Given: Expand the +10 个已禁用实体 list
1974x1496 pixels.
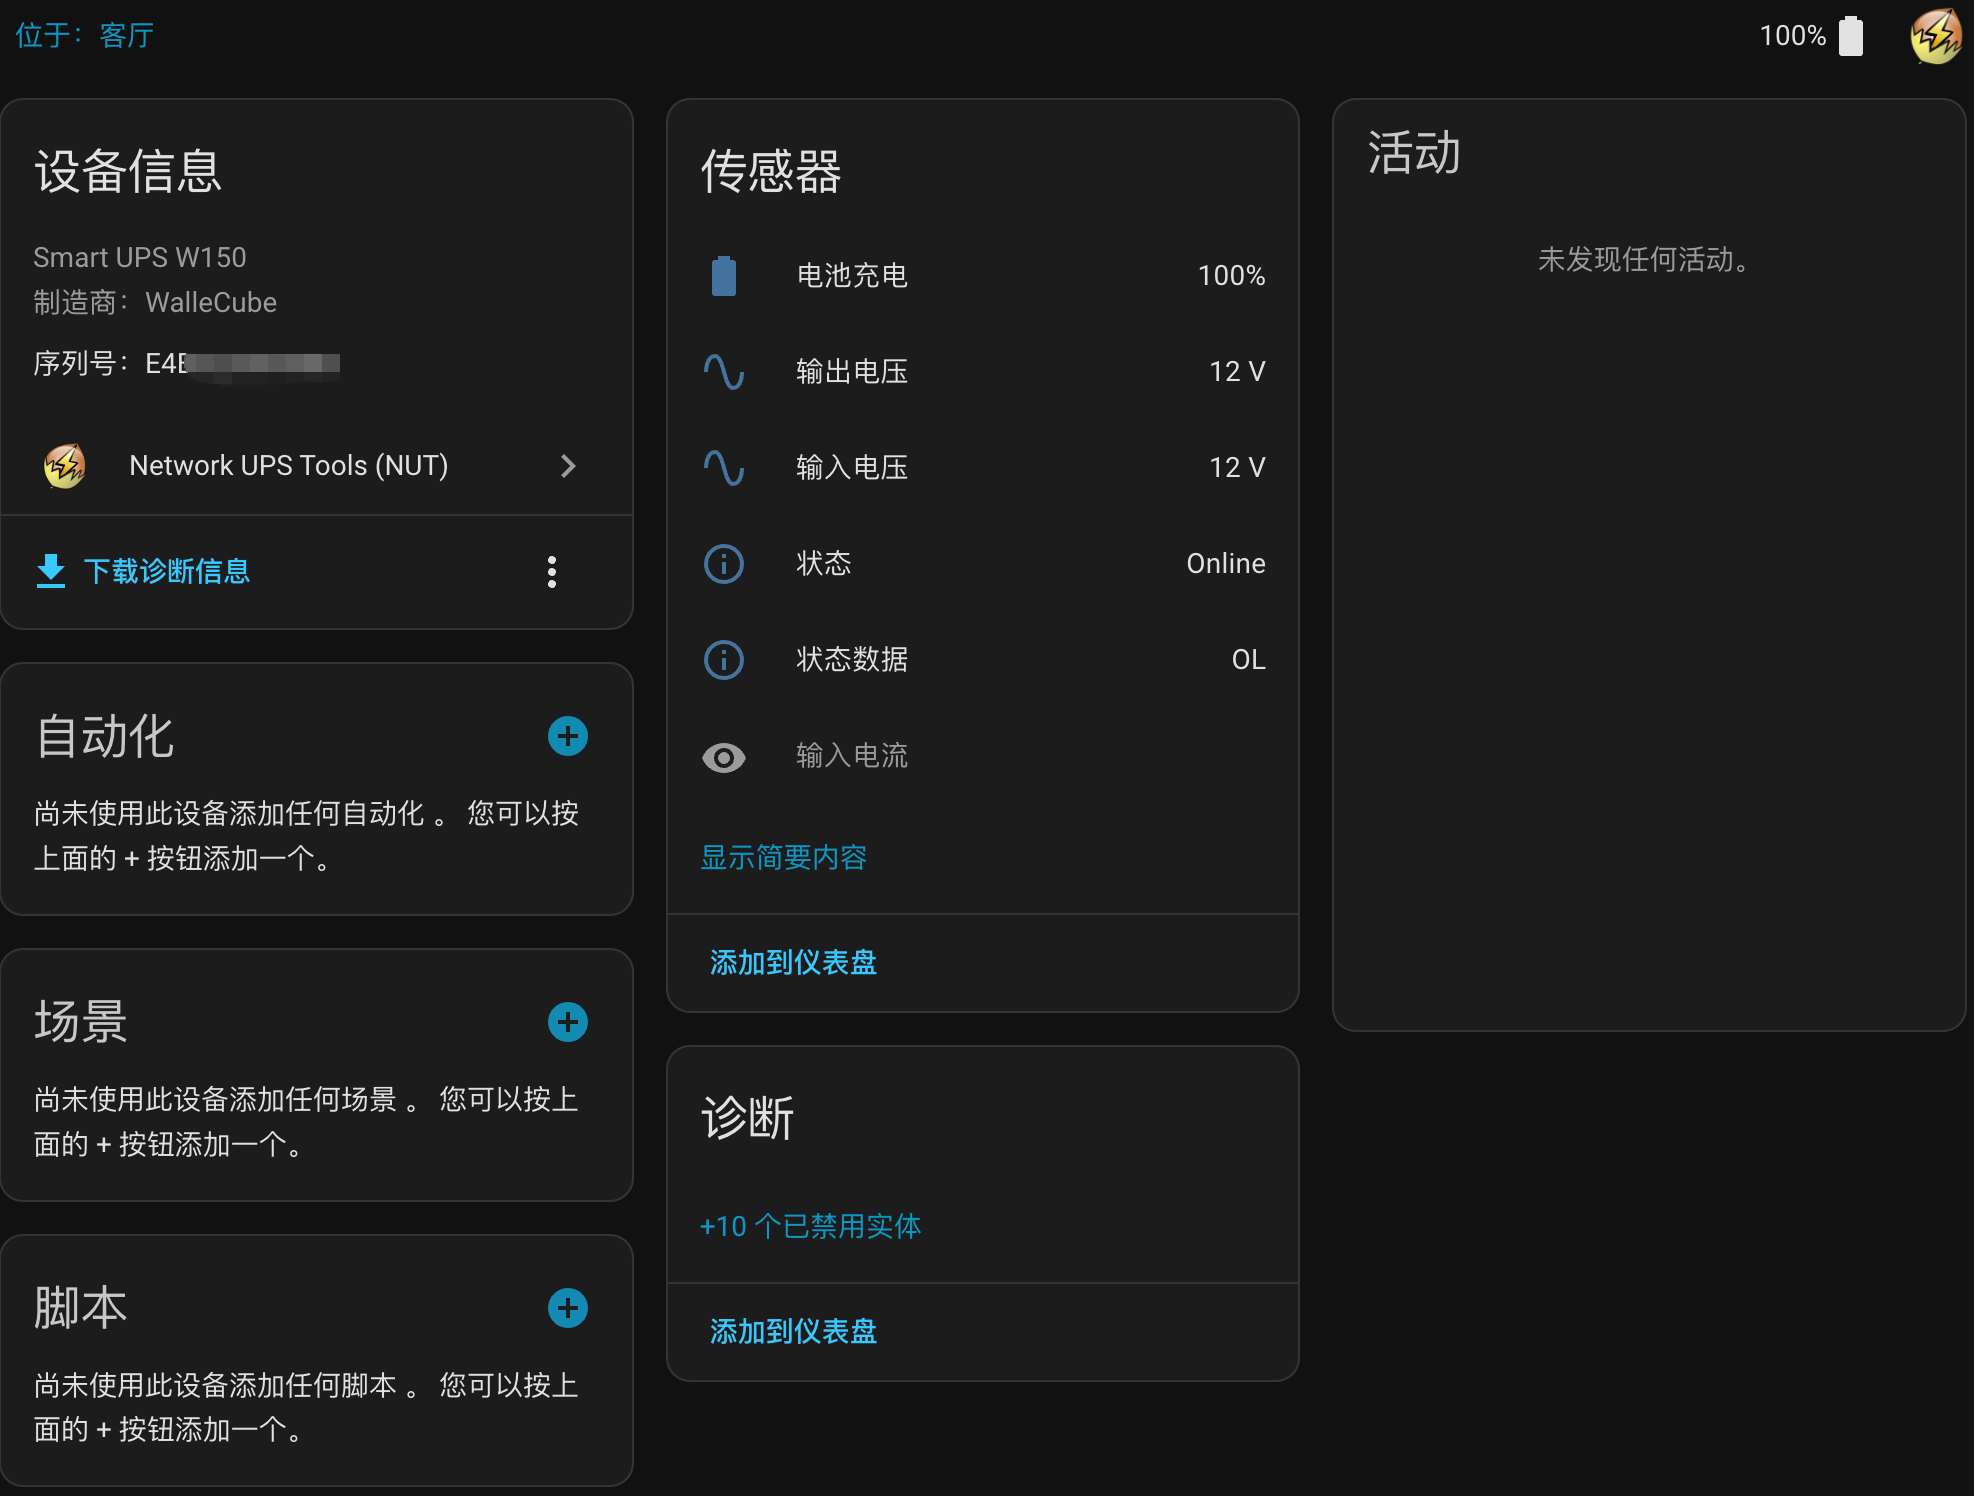Looking at the screenshot, I should point(810,1226).
